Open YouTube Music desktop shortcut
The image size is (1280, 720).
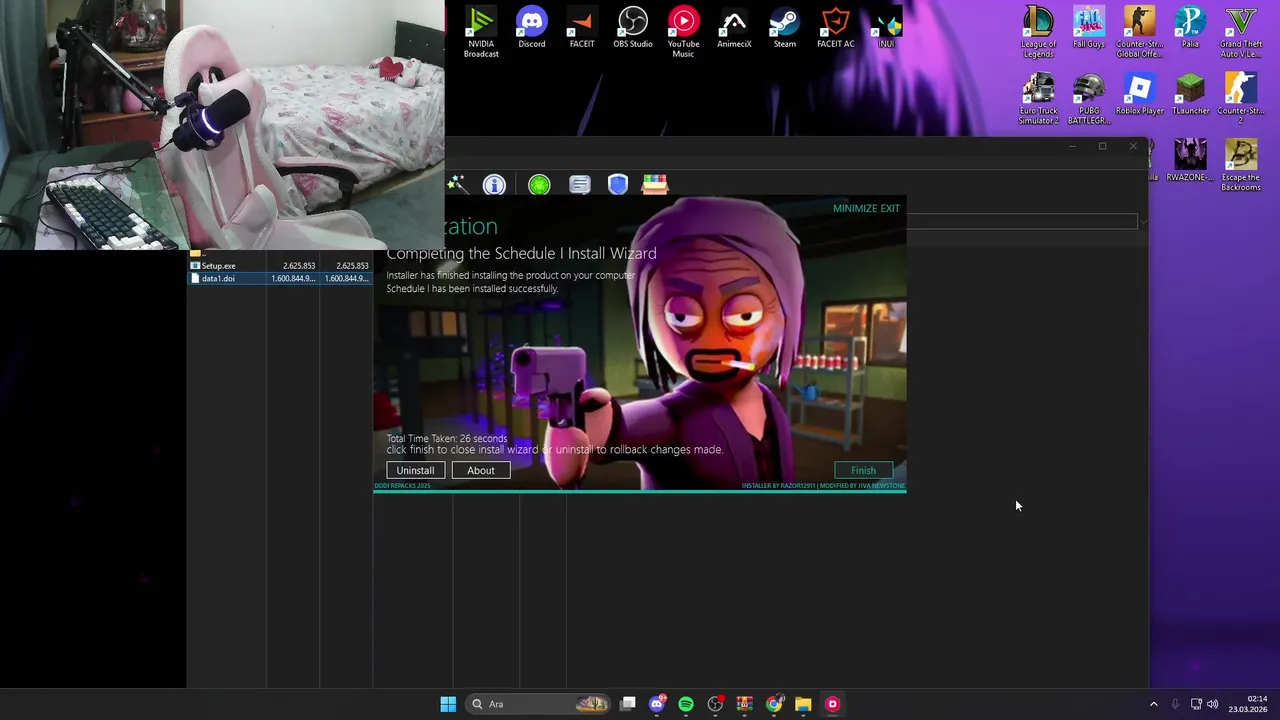pyautogui.click(x=683, y=32)
